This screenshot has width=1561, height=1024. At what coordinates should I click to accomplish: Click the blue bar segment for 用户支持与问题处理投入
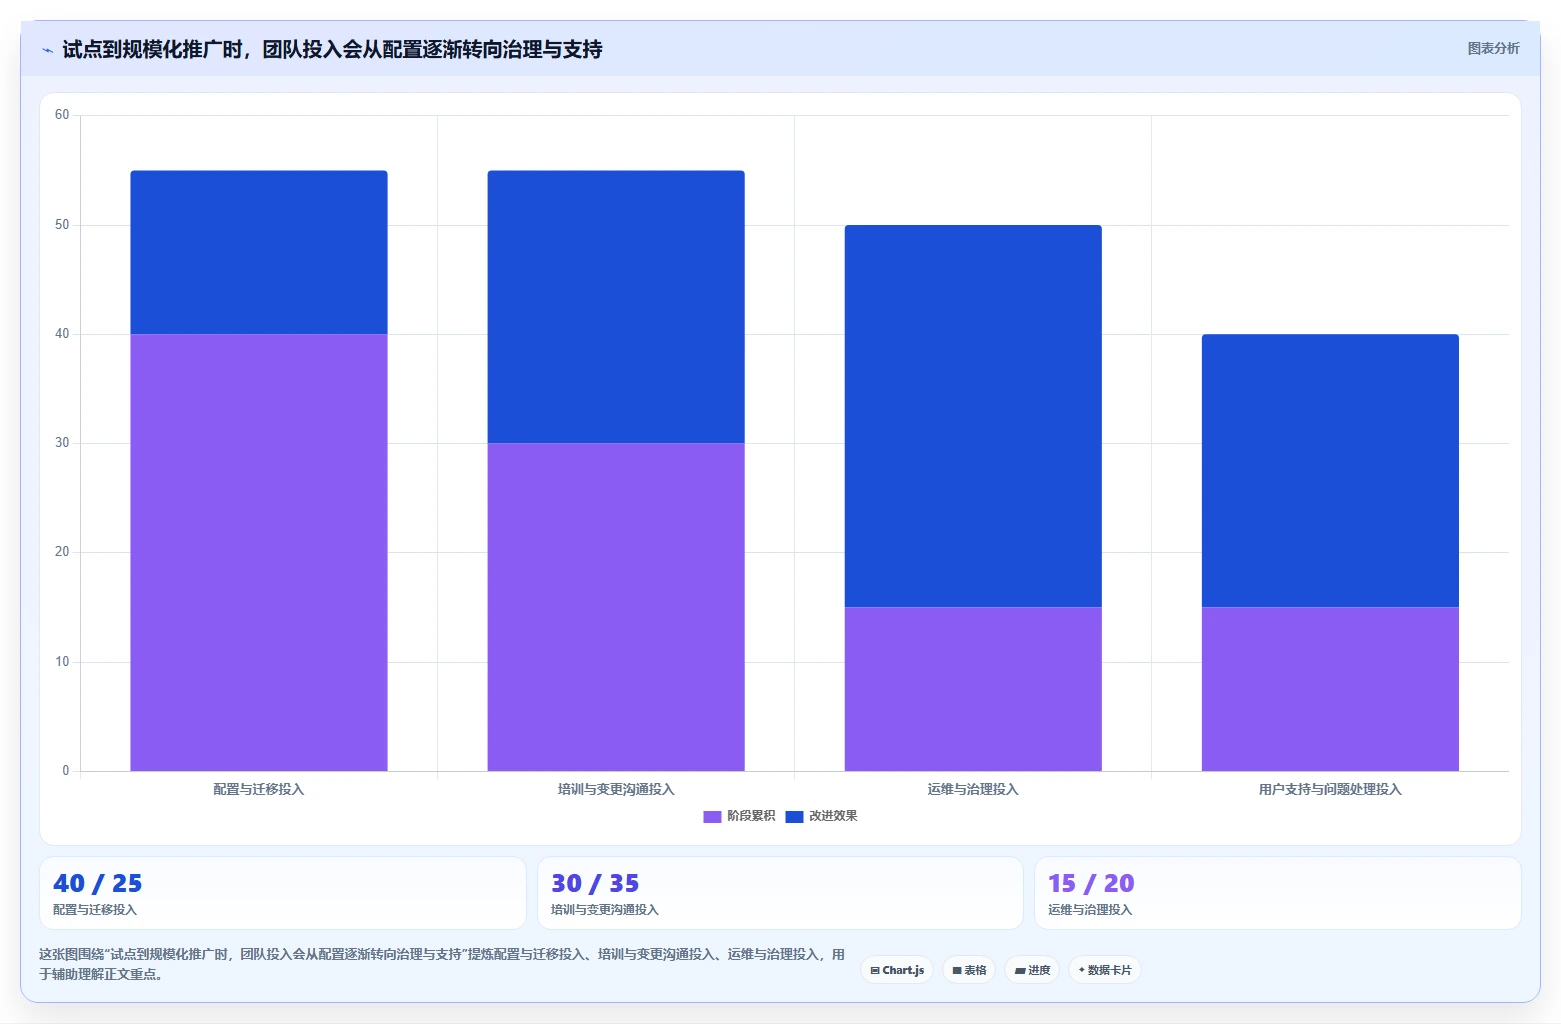(1330, 471)
